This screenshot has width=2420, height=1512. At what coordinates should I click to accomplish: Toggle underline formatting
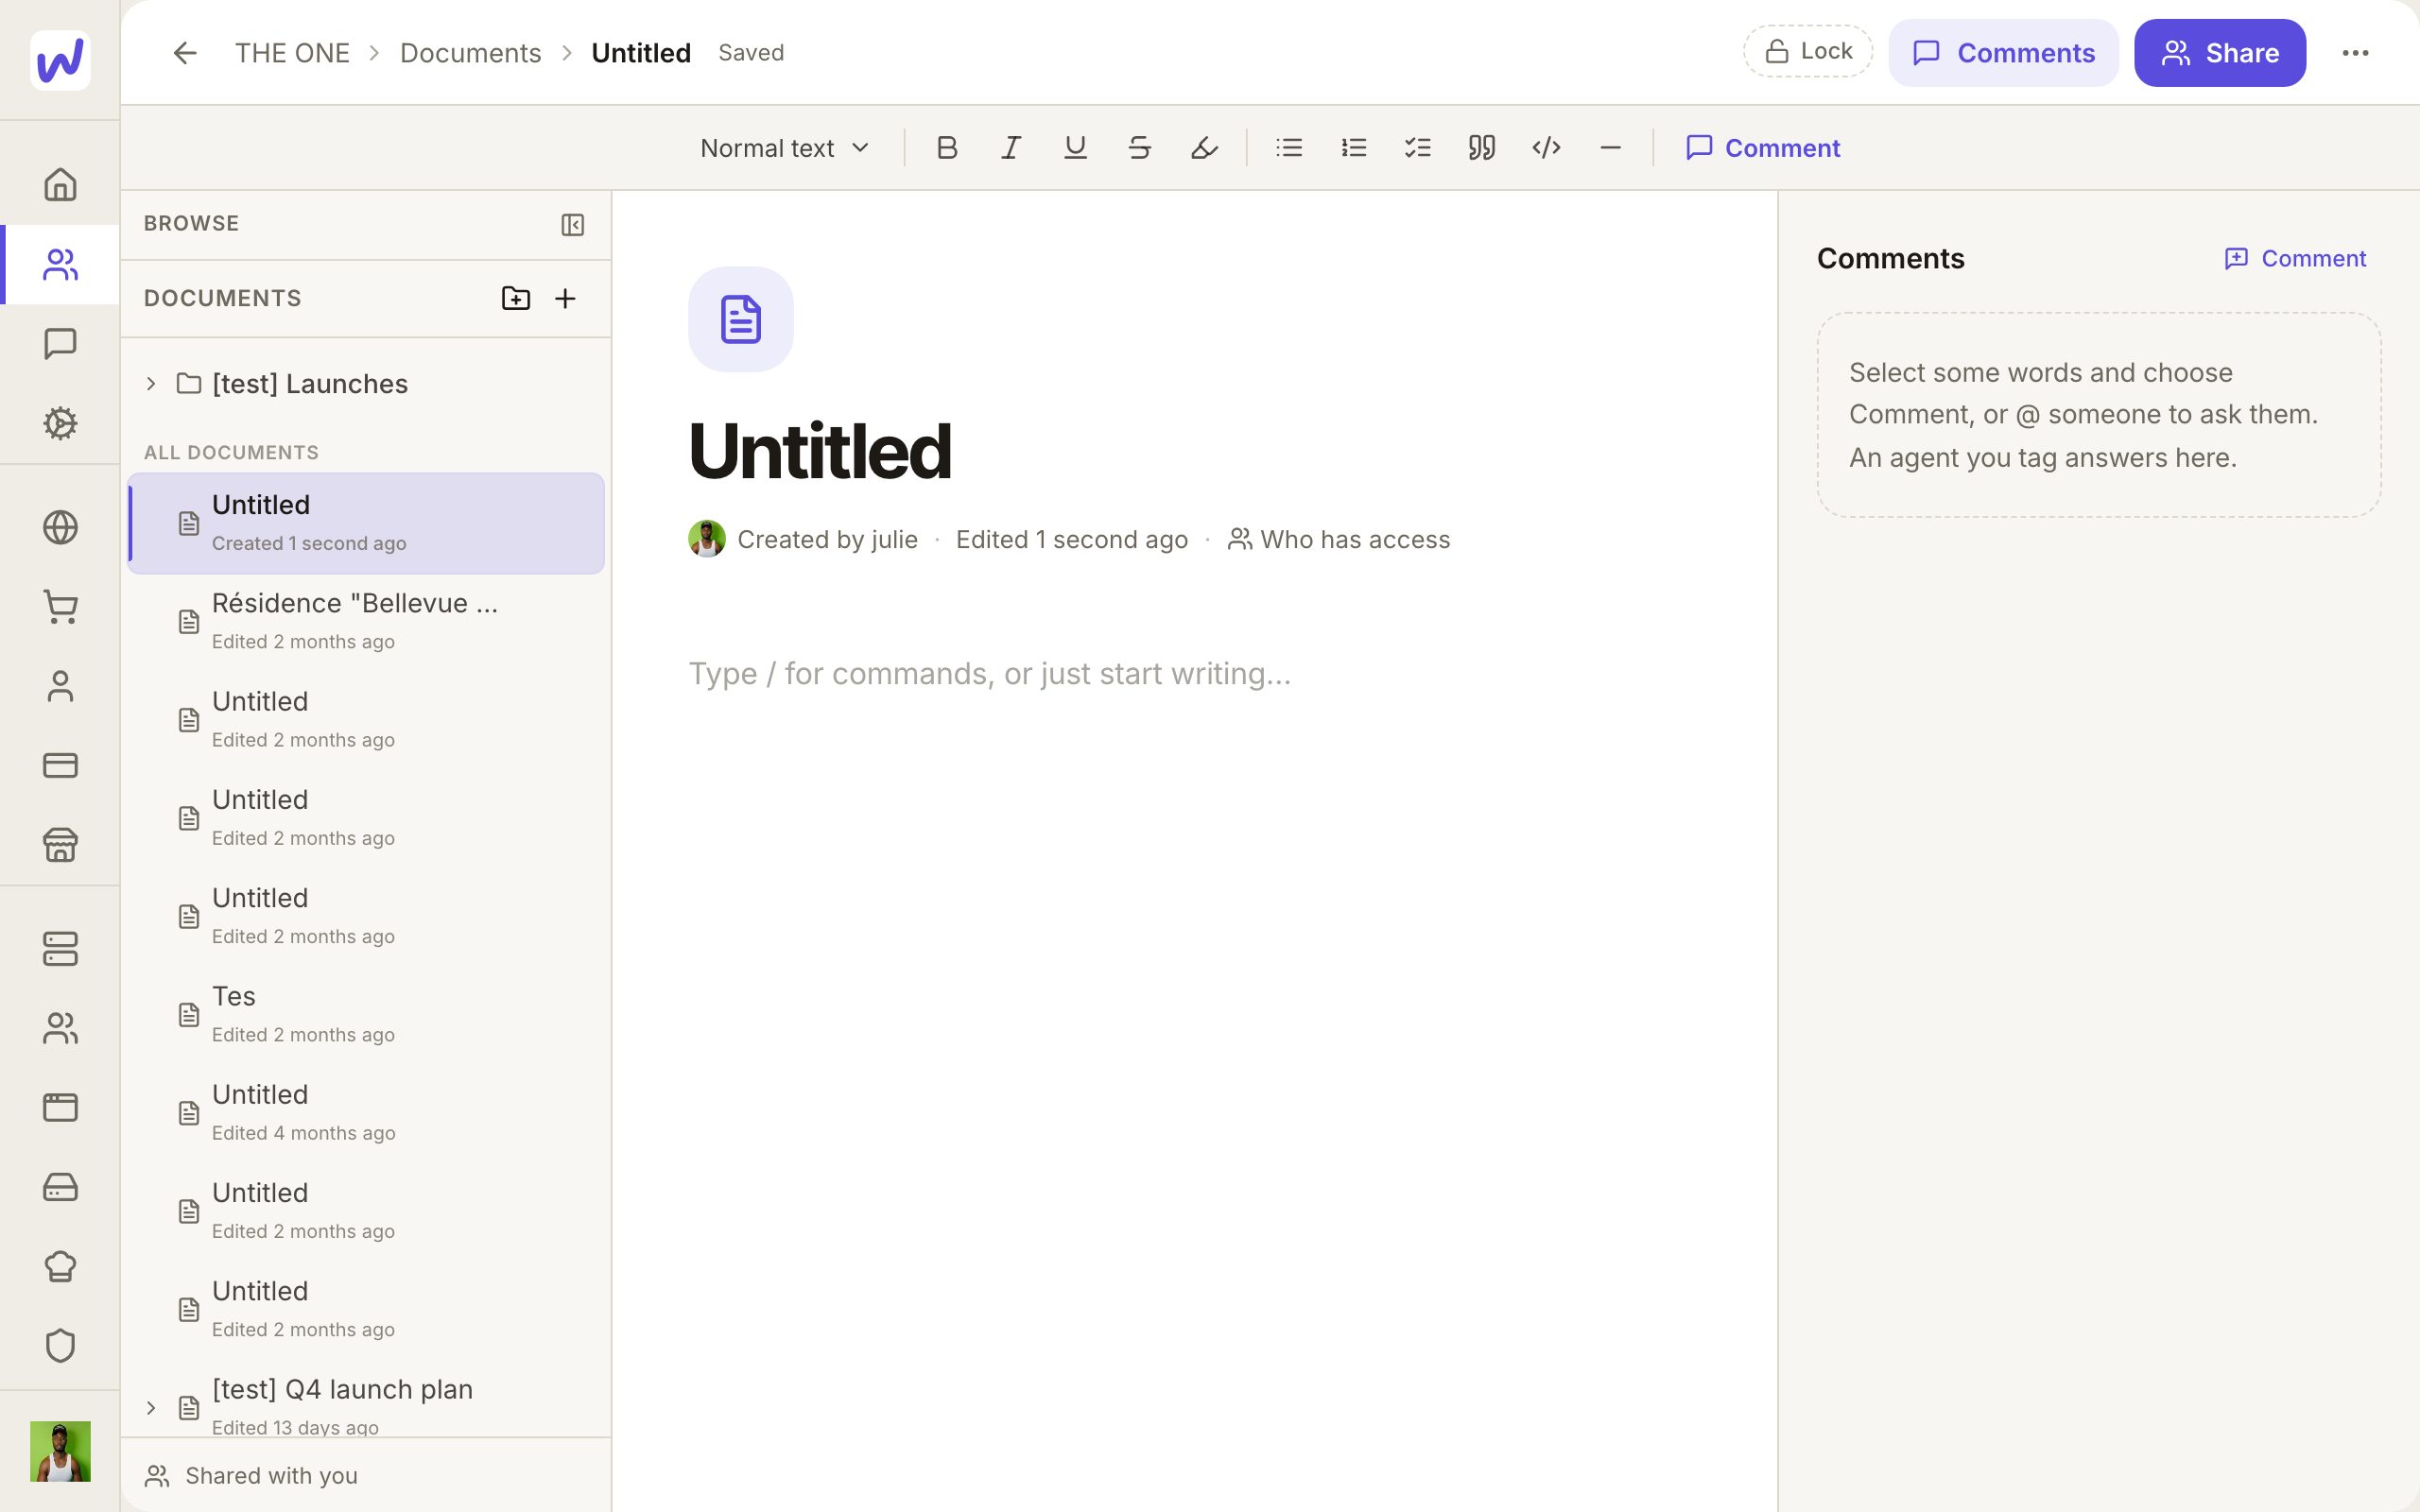pyautogui.click(x=1075, y=148)
